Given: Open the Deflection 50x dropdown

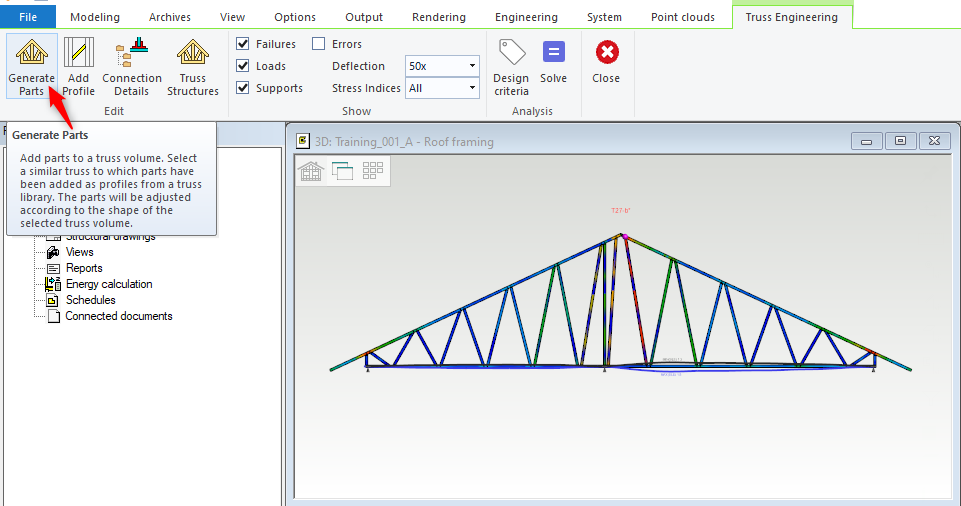Looking at the screenshot, I should pyautogui.click(x=442, y=66).
